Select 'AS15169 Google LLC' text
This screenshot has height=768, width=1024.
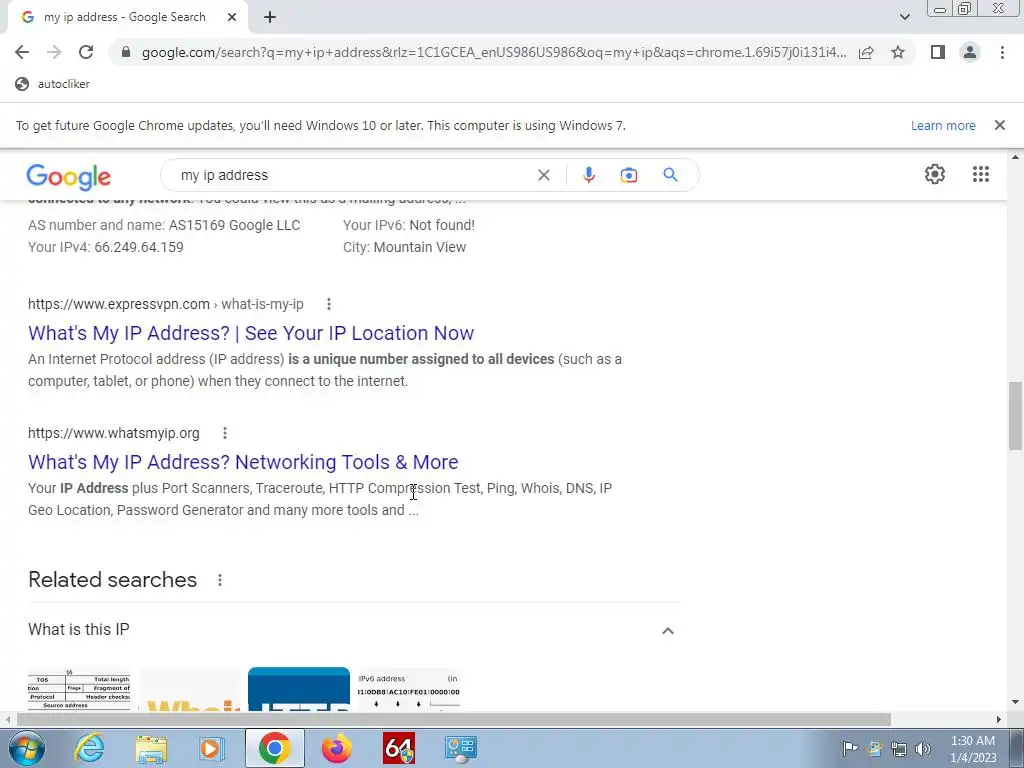click(x=234, y=225)
